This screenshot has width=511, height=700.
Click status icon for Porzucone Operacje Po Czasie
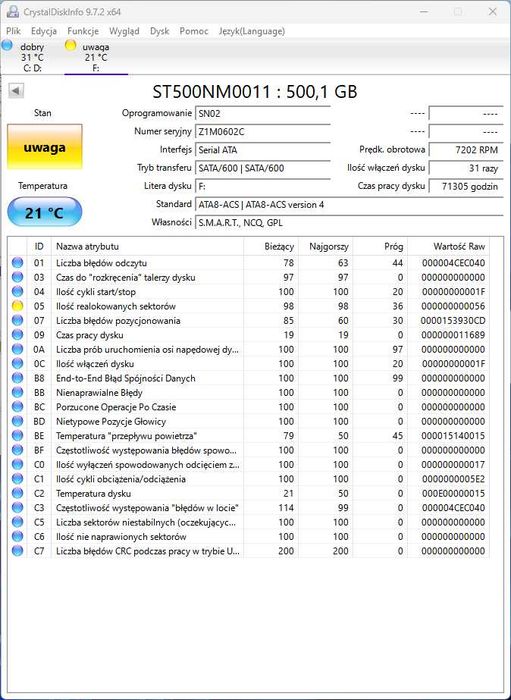tap(17, 407)
